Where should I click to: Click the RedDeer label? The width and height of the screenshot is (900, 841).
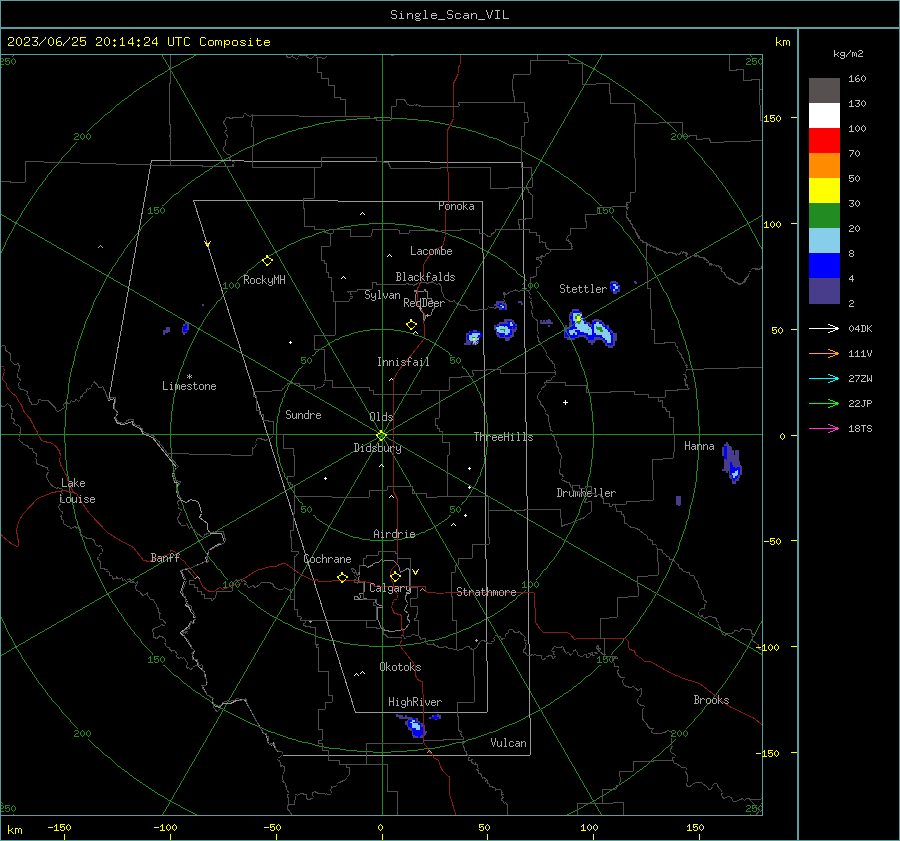tap(424, 303)
